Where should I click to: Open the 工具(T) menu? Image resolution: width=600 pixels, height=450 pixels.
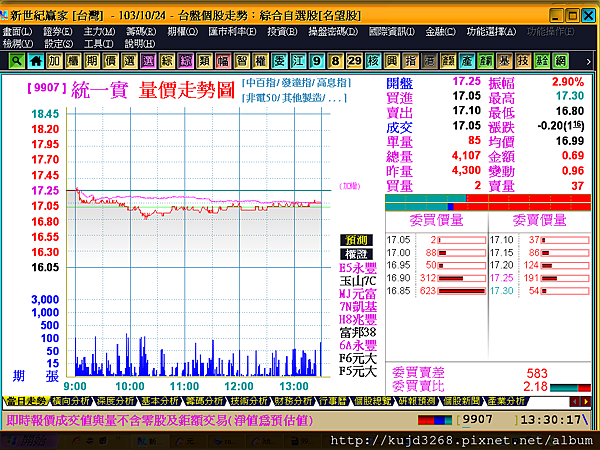[x=99, y=44]
